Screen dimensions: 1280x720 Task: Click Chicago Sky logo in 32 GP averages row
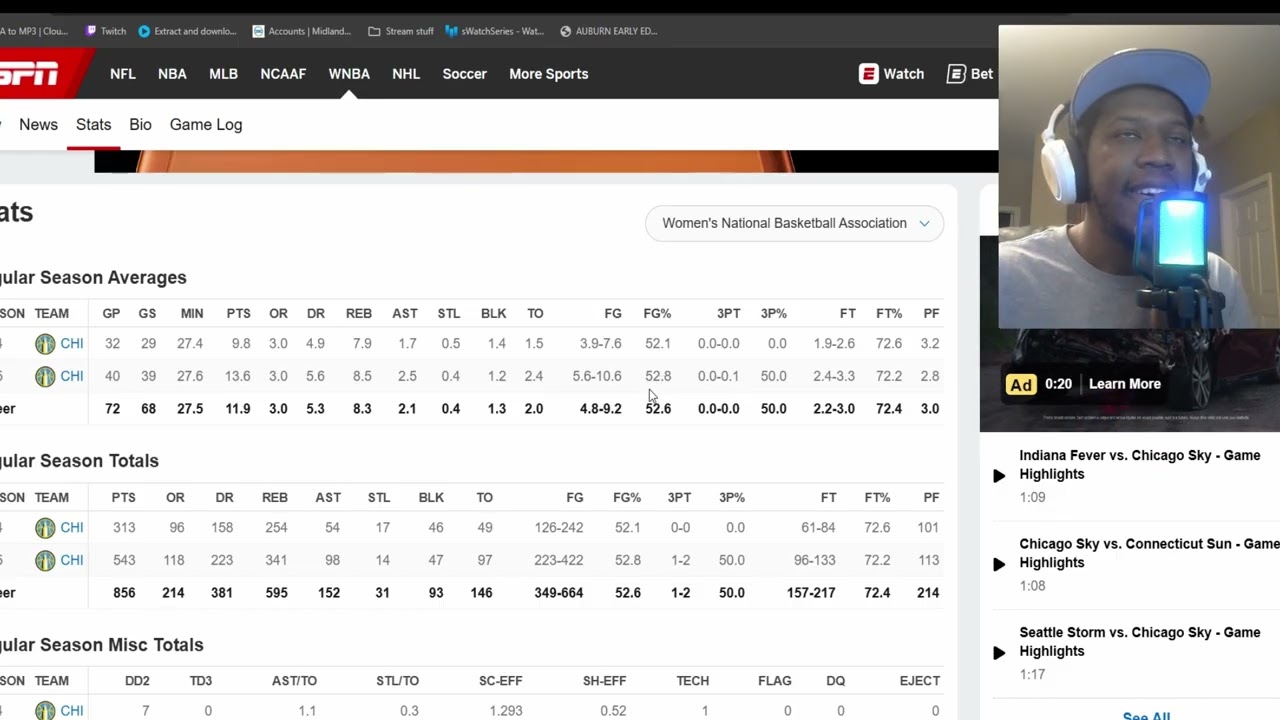[45, 344]
